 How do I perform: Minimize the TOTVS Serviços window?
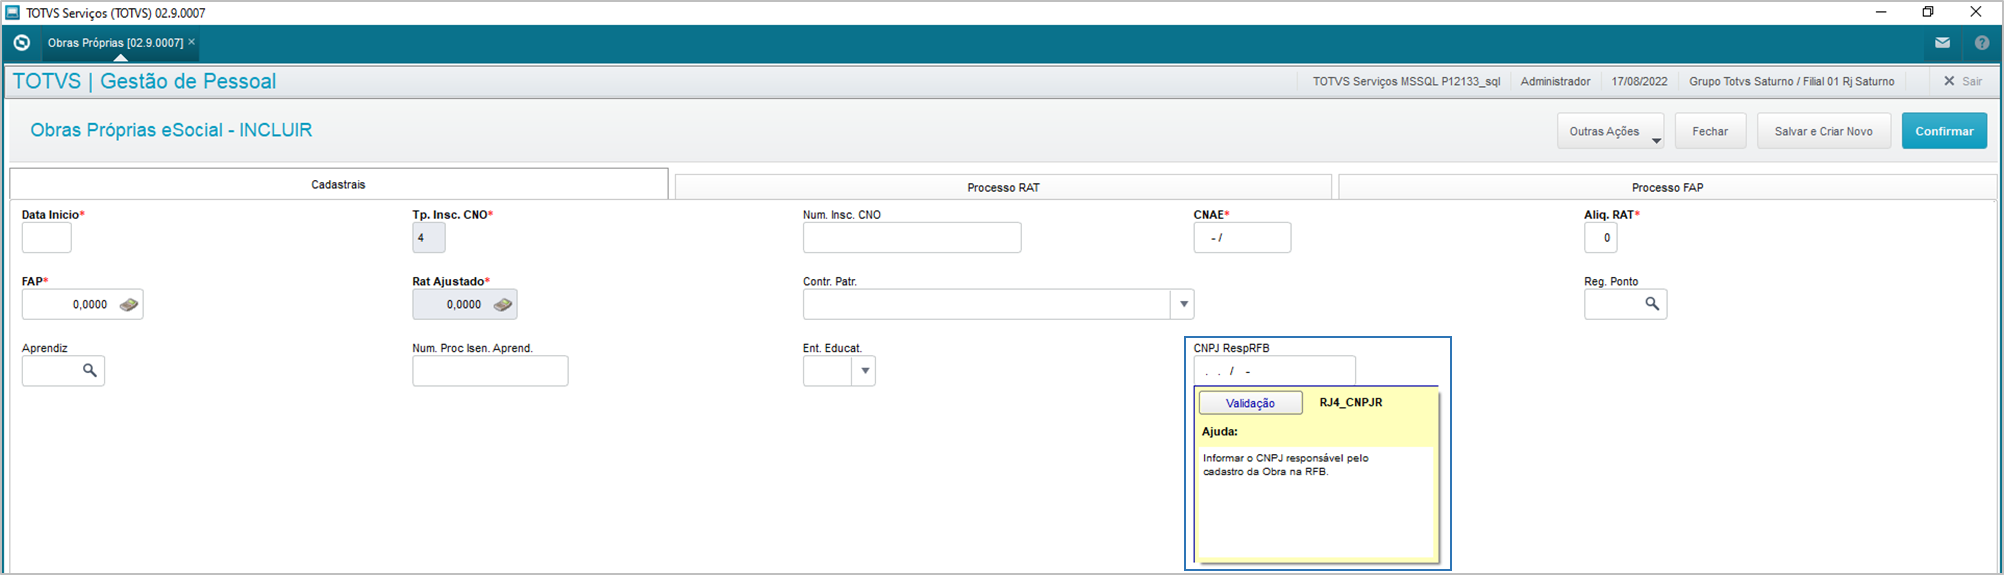tap(1880, 12)
